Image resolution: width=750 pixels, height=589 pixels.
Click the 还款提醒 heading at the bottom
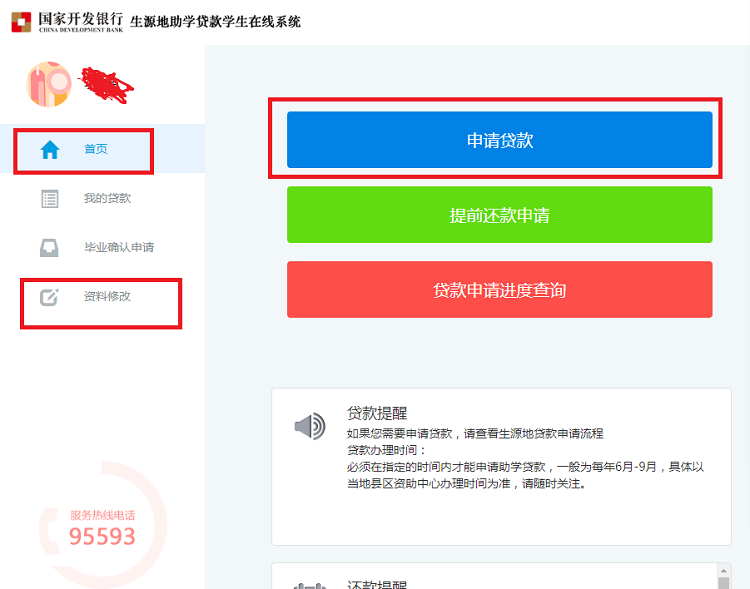coord(377,584)
